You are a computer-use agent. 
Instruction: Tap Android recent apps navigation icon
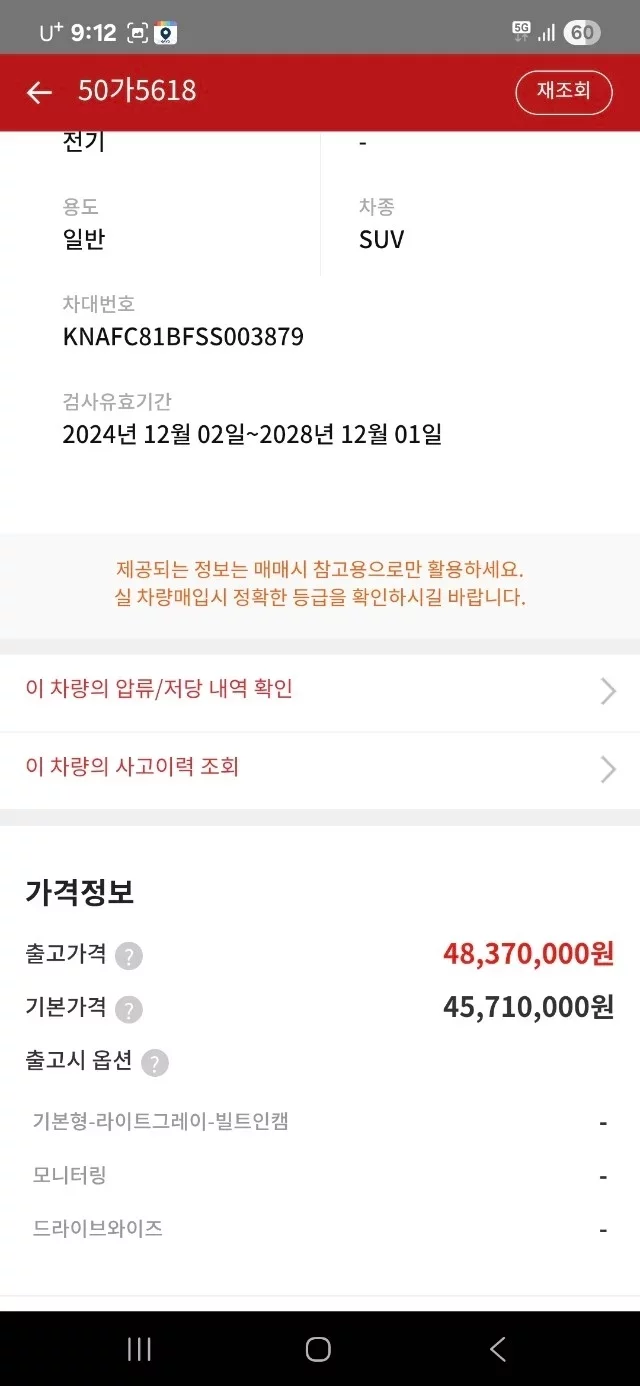[x=139, y=1349]
